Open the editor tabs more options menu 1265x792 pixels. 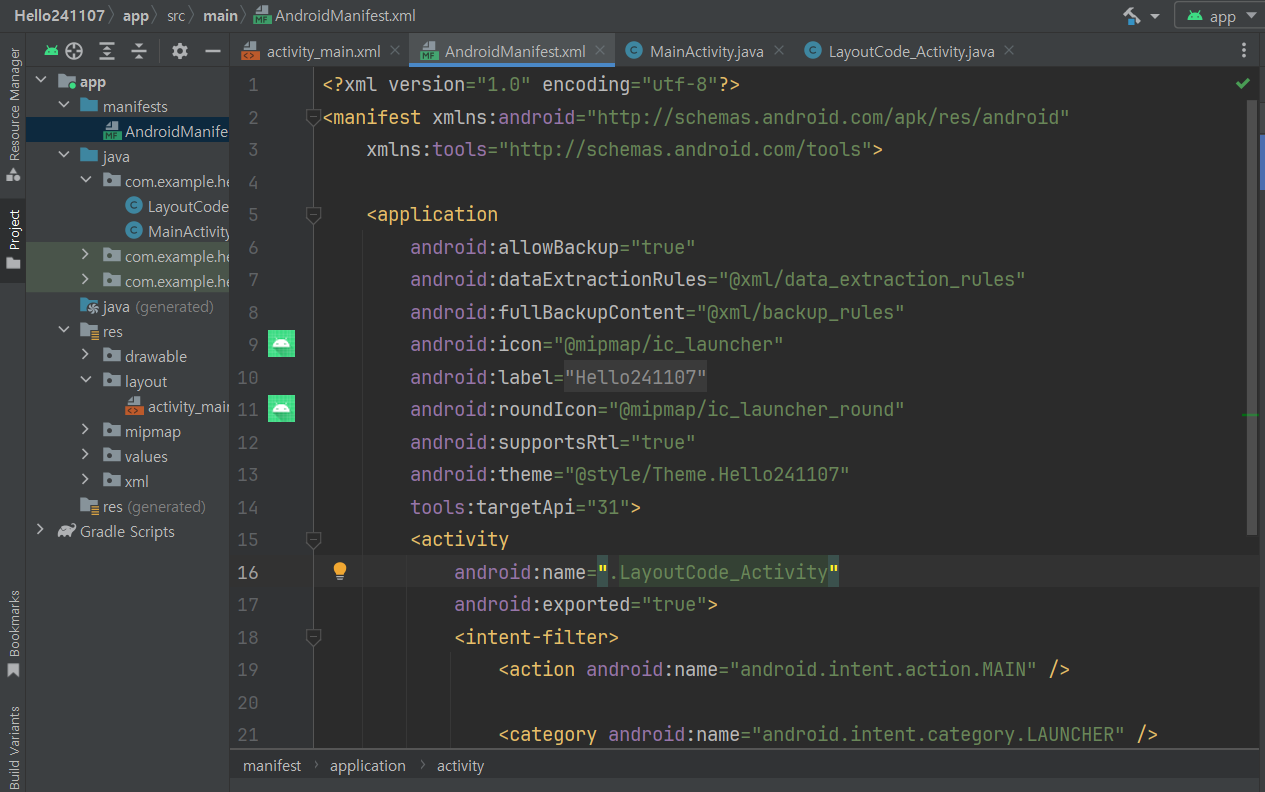[x=1244, y=51]
